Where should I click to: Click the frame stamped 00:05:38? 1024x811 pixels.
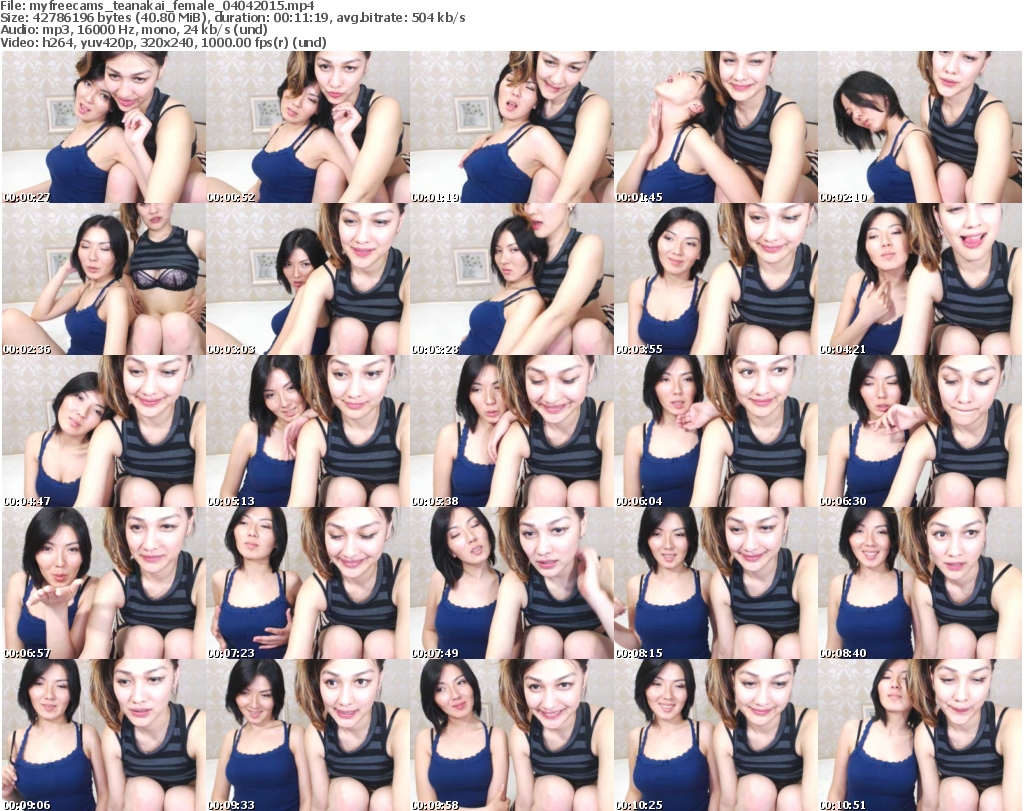[x=512, y=432]
